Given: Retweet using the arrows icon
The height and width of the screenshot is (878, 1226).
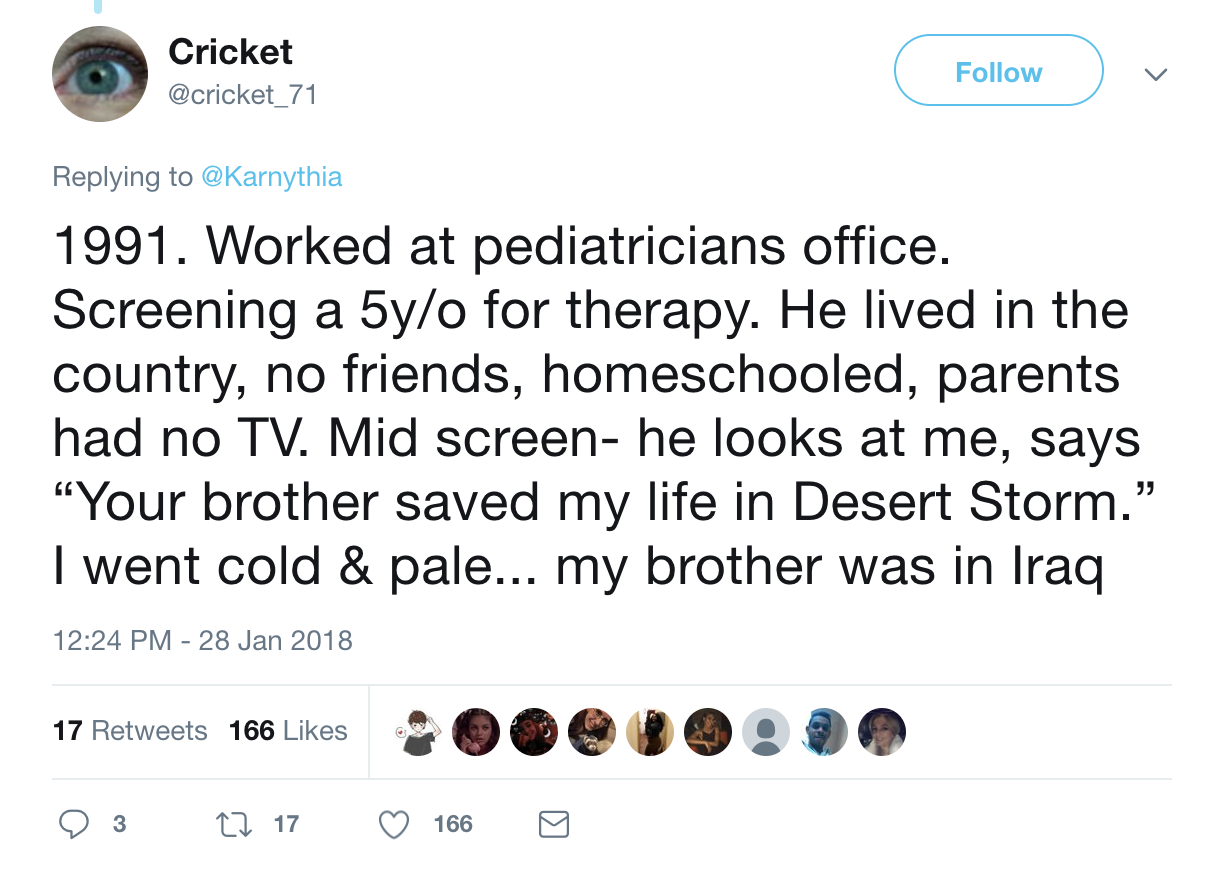Looking at the screenshot, I should [228, 824].
